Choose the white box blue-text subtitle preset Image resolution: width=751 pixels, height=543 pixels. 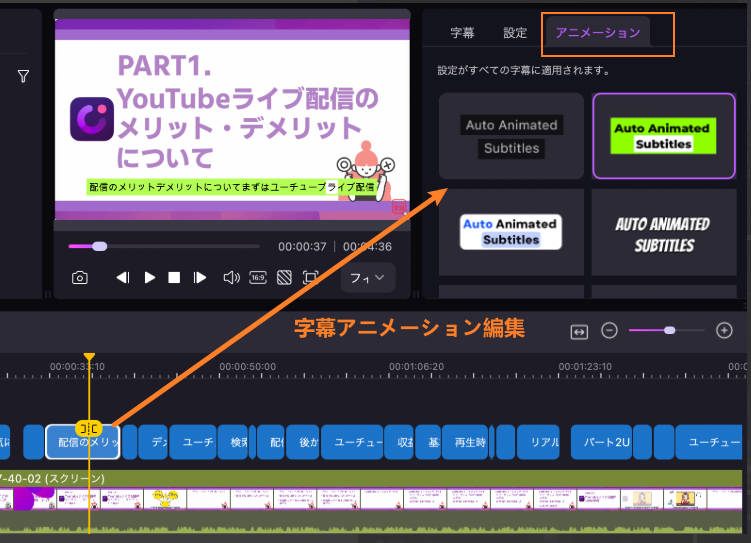pyautogui.click(x=511, y=232)
